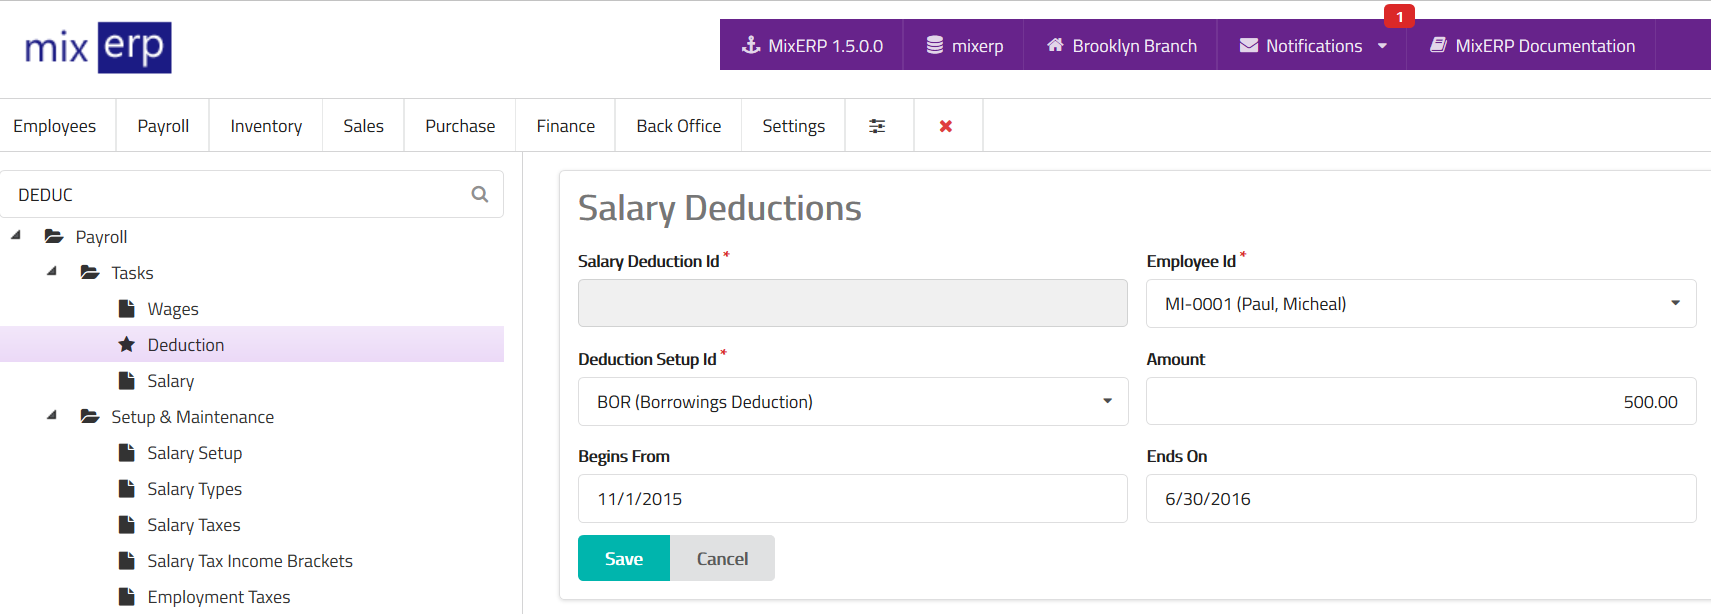The width and height of the screenshot is (1711, 614).
Task: Collapse the Tasks tree node
Action: [52, 272]
